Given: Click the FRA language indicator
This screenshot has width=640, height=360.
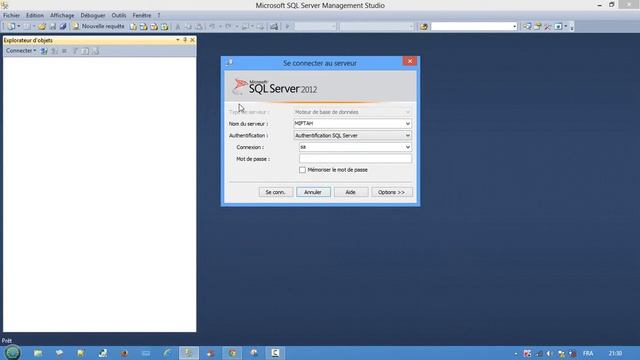Looking at the screenshot, I should (588, 353).
